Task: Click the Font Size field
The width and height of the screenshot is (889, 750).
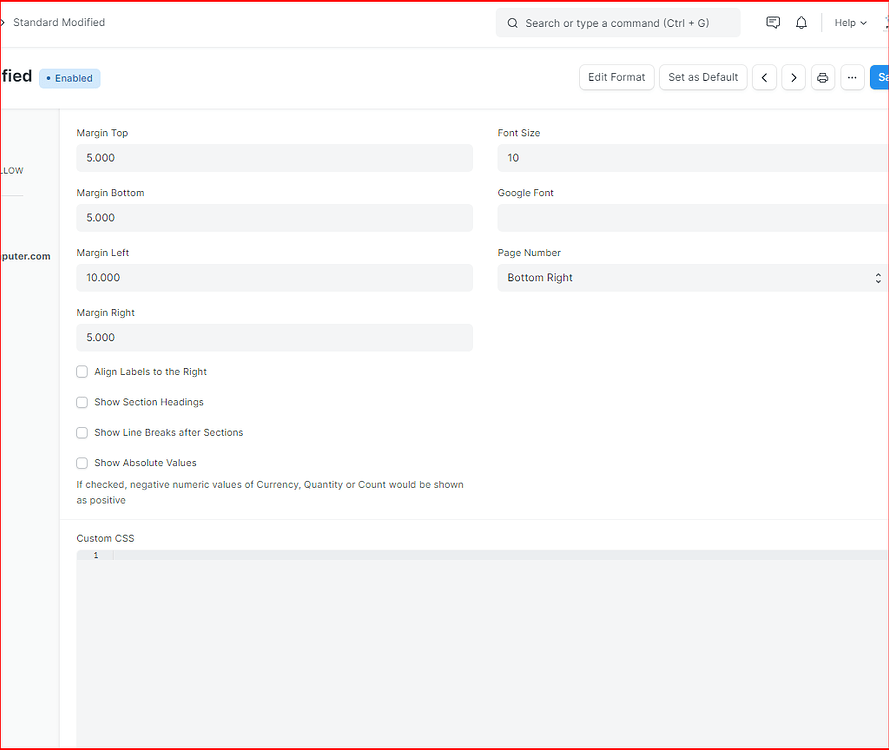Action: pyautogui.click(x=693, y=158)
